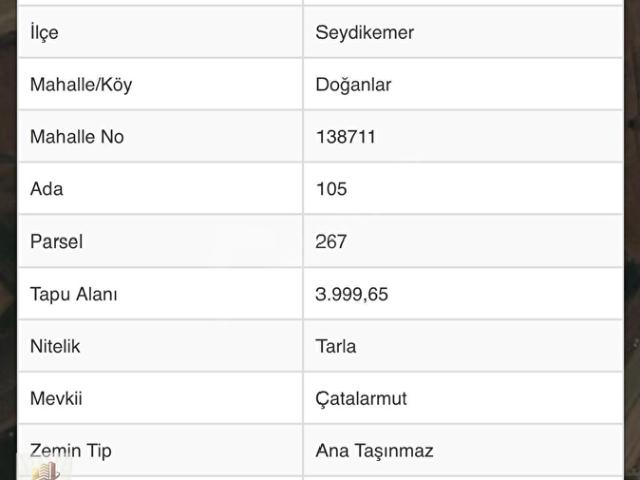Click the İlçe label cell
This screenshot has height=480, width=640.
44,32
